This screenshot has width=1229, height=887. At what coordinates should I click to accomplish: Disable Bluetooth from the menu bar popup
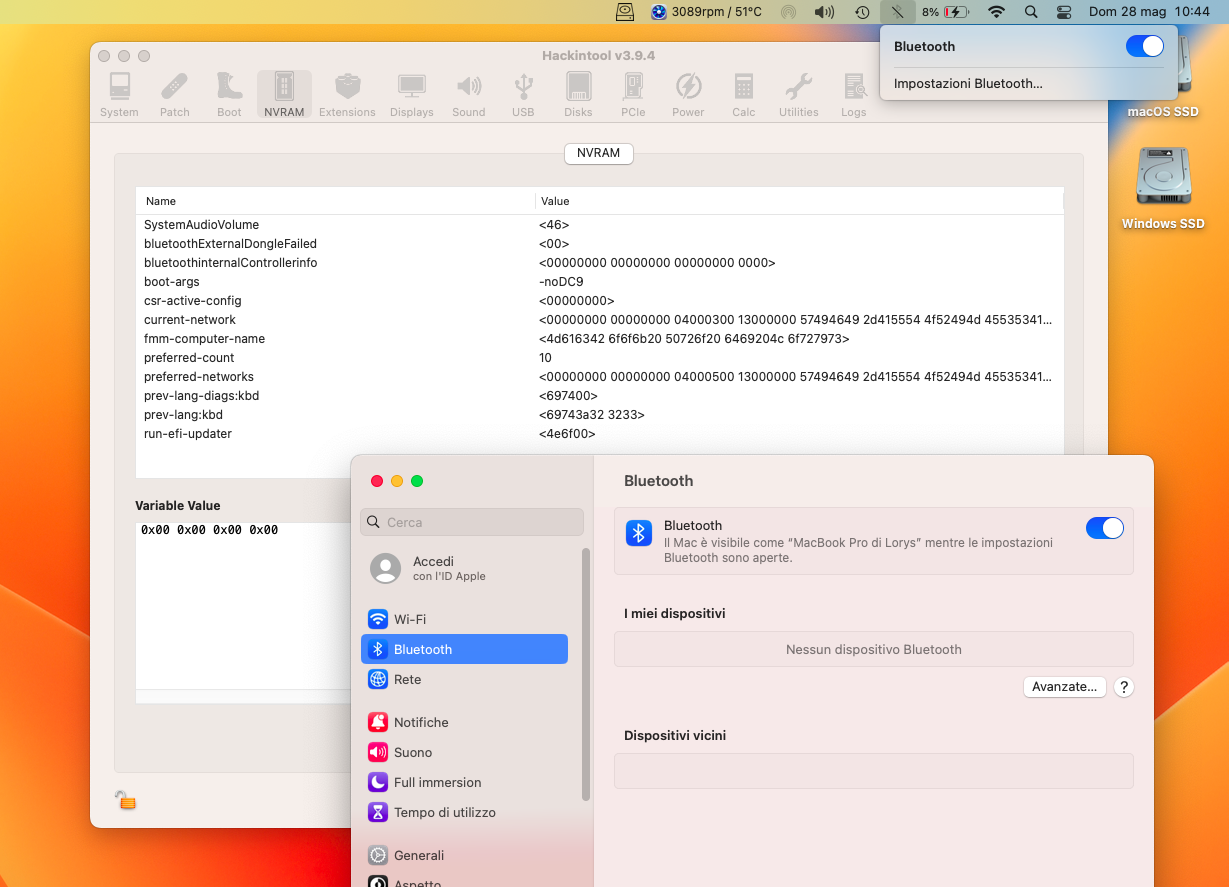click(1143, 46)
